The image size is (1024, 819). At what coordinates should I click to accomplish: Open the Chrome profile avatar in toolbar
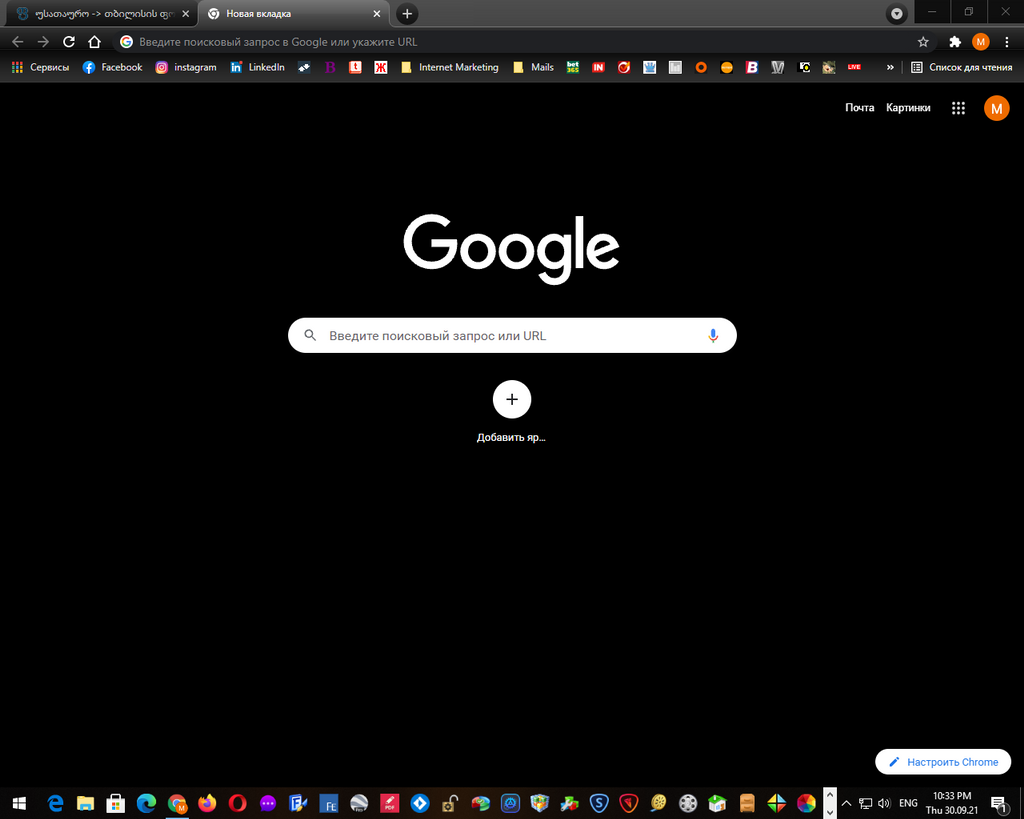point(980,42)
